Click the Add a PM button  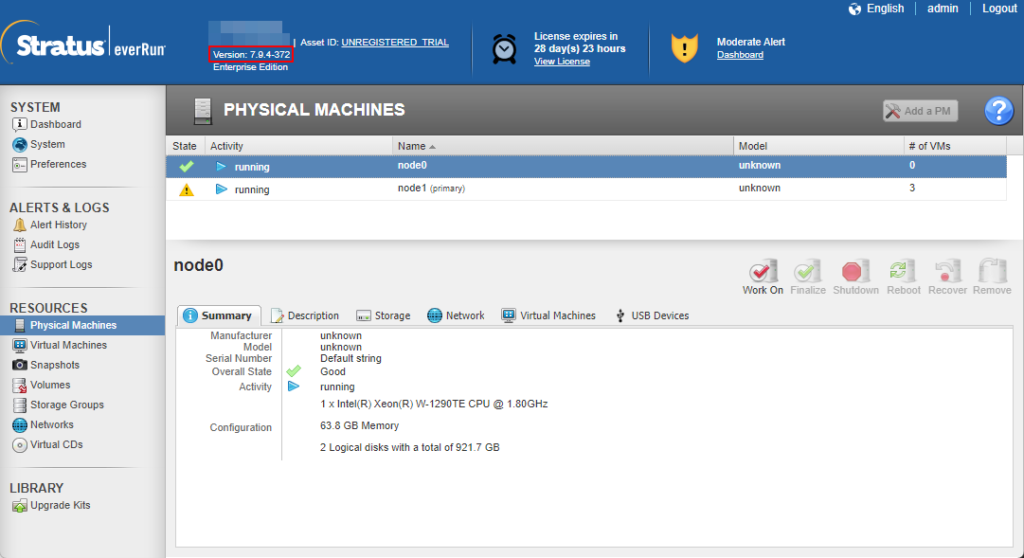[x=920, y=111]
